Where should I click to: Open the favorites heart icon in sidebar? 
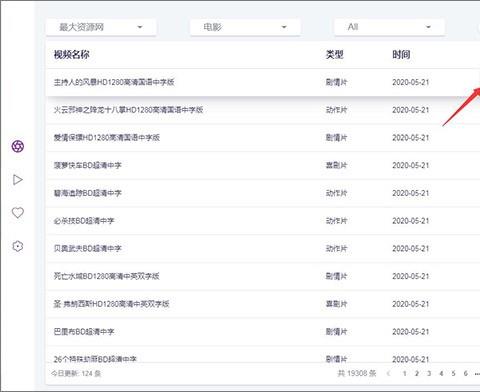click(x=18, y=213)
